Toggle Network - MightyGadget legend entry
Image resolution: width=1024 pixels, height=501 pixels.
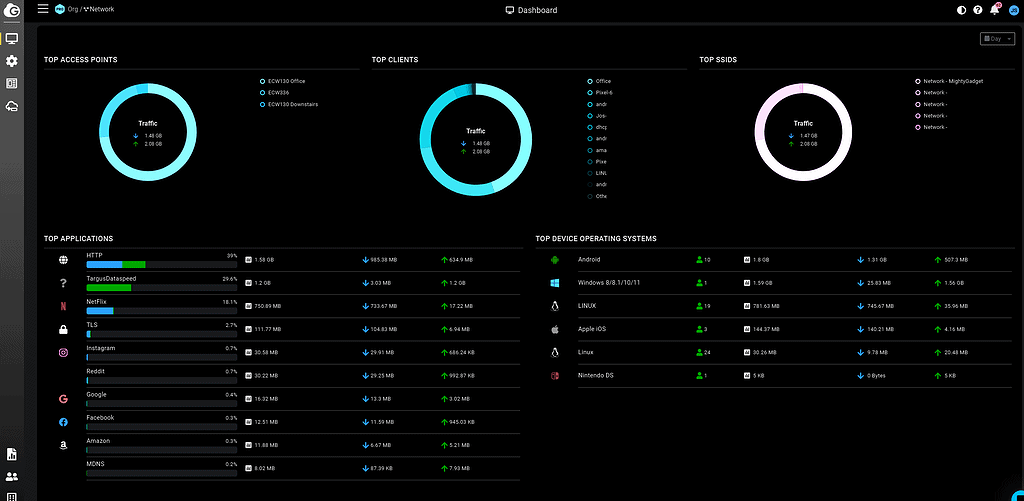pyautogui.click(x=952, y=81)
